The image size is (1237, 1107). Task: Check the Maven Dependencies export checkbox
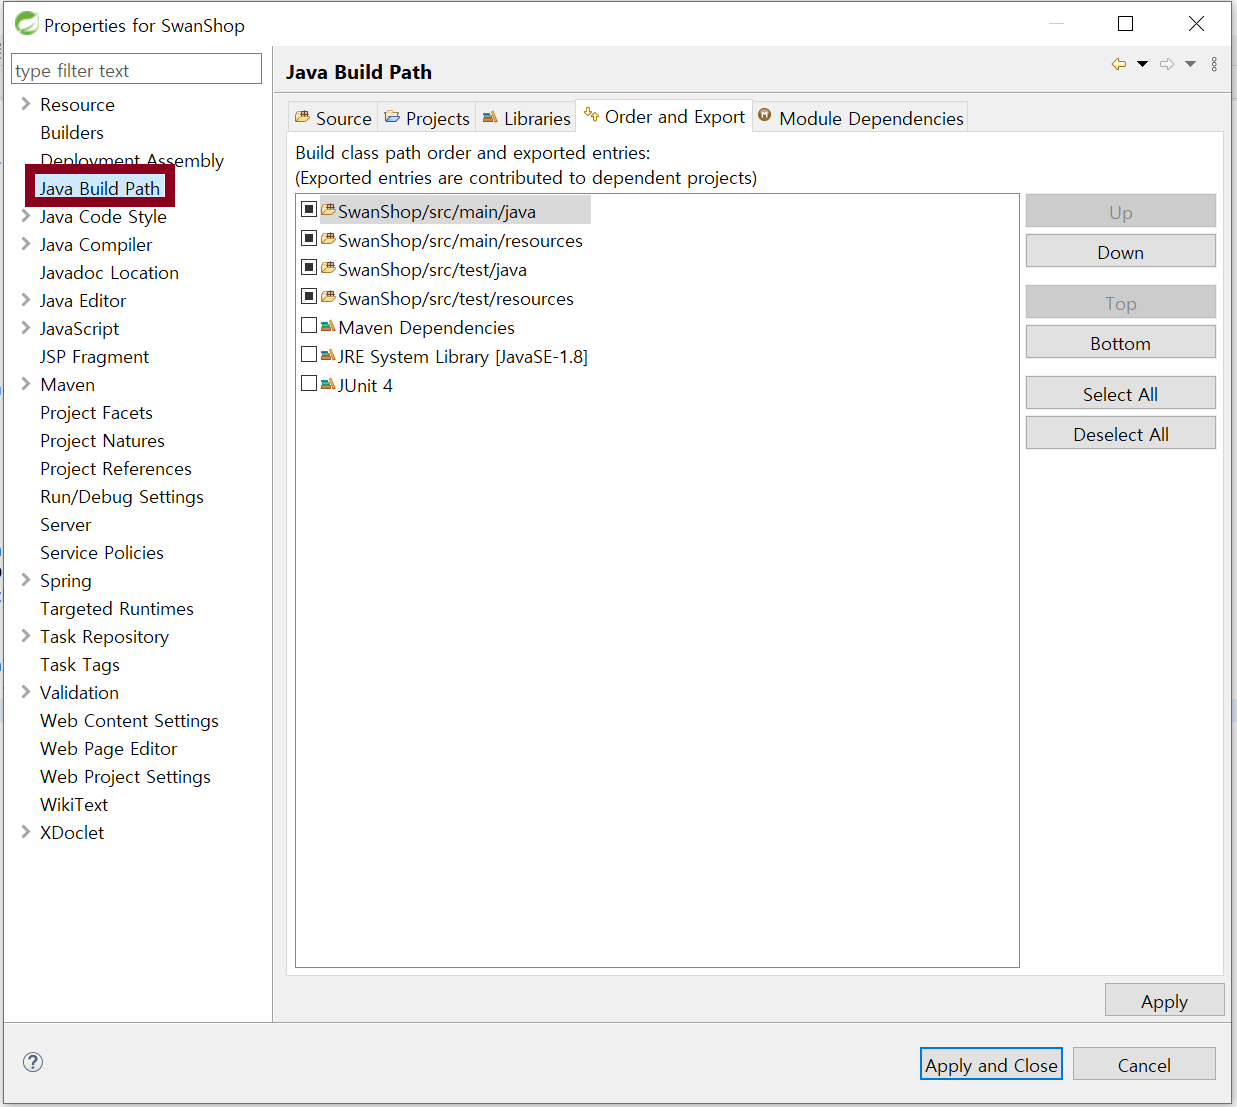pos(309,326)
